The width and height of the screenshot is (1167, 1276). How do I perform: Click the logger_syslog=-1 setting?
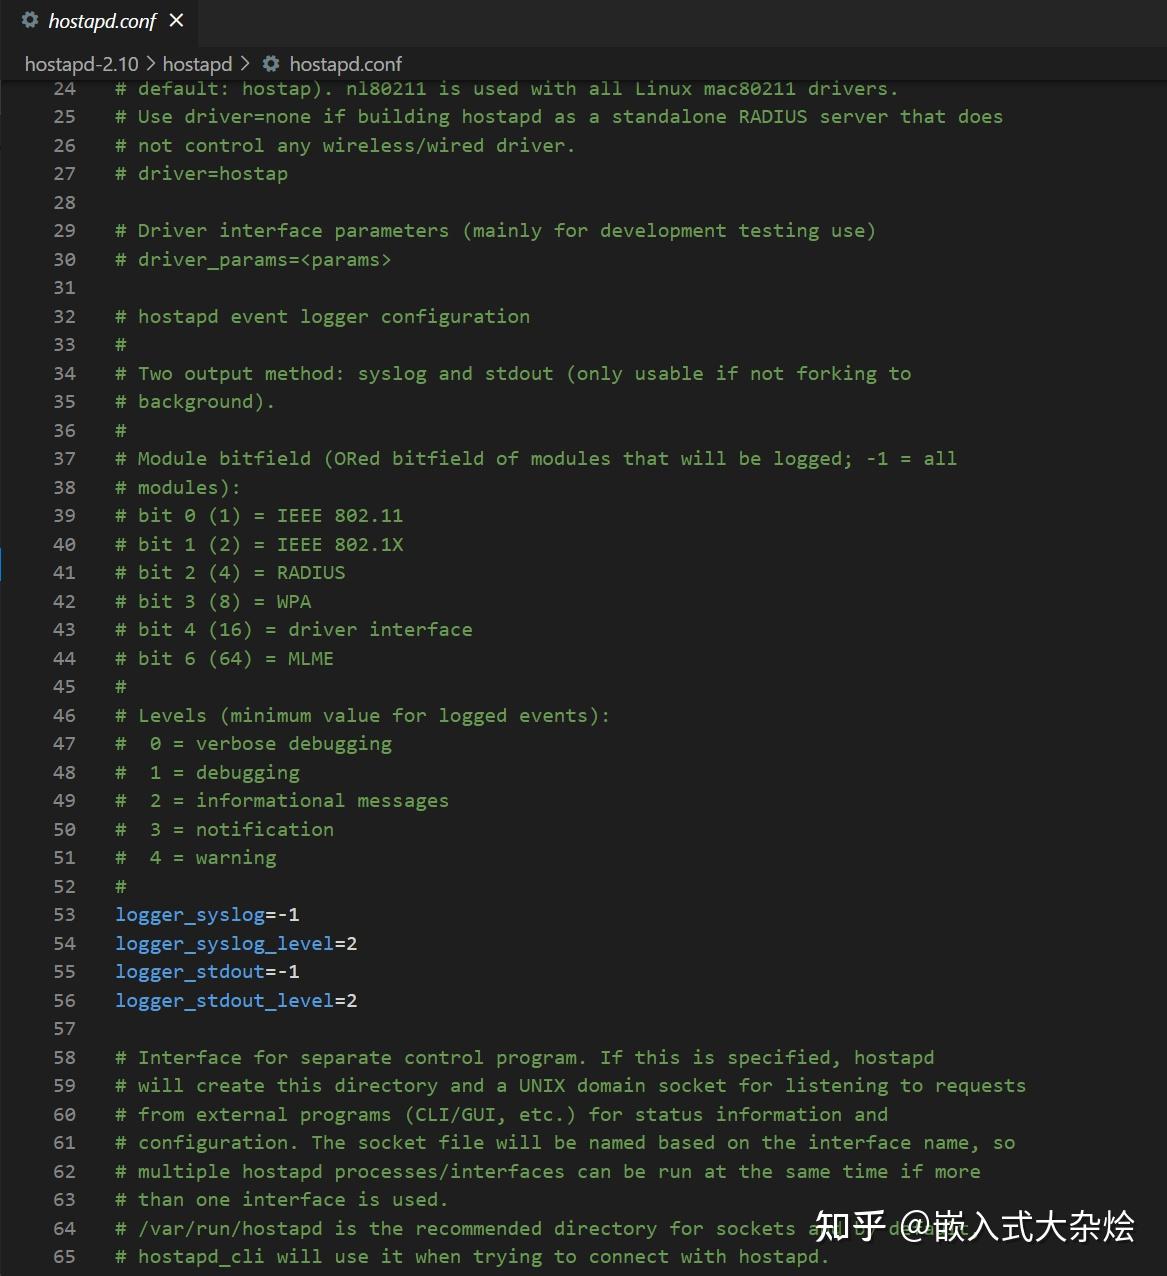tap(207, 915)
